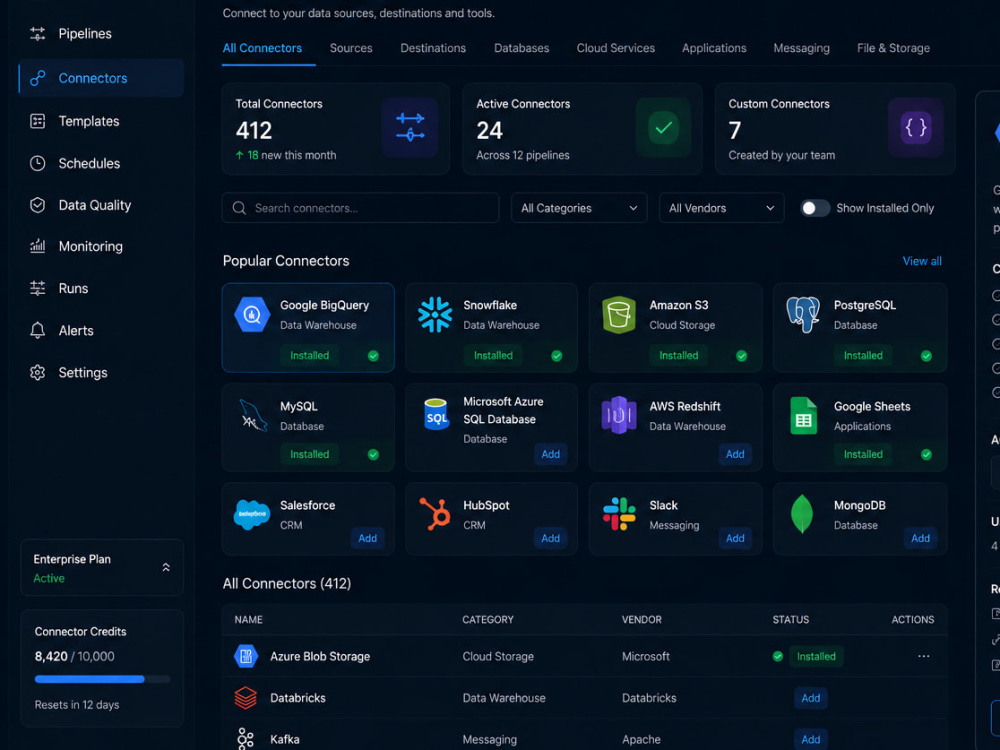Click the Snowflake logo

[x=435, y=314]
